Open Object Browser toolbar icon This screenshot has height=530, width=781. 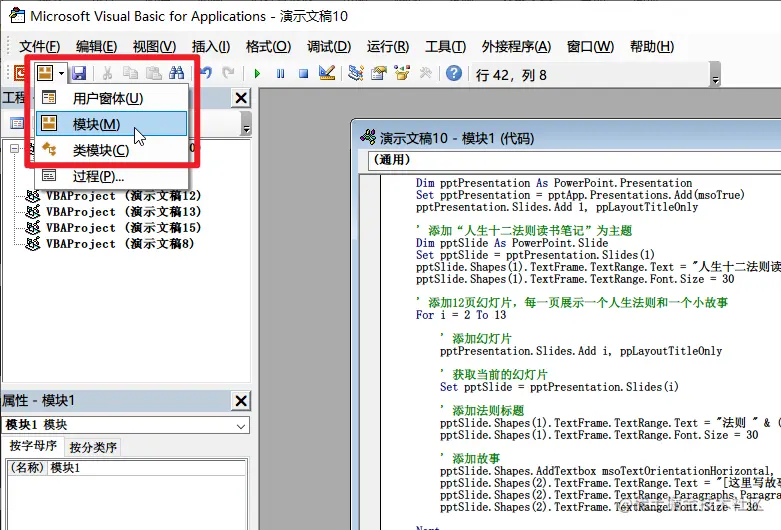(x=402, y=73)
